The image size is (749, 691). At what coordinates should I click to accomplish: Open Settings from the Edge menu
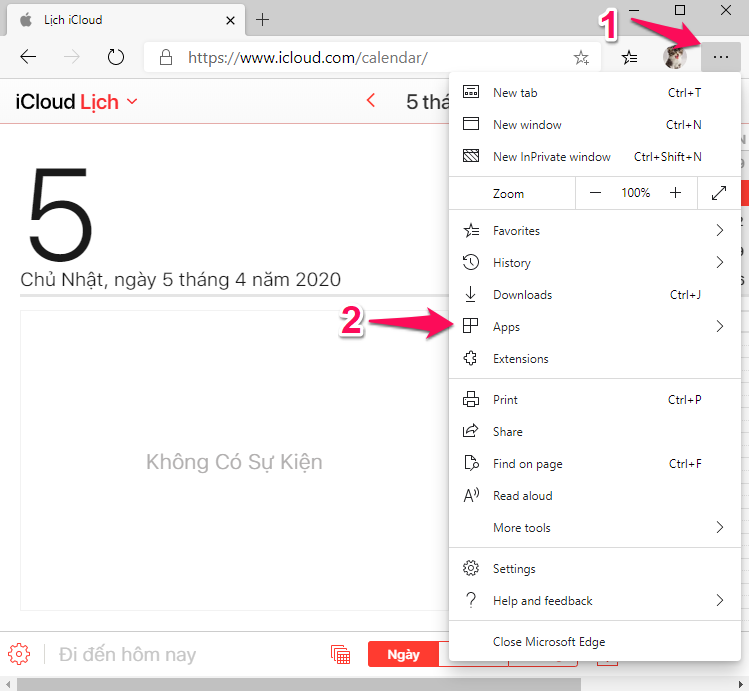[595, 569]
